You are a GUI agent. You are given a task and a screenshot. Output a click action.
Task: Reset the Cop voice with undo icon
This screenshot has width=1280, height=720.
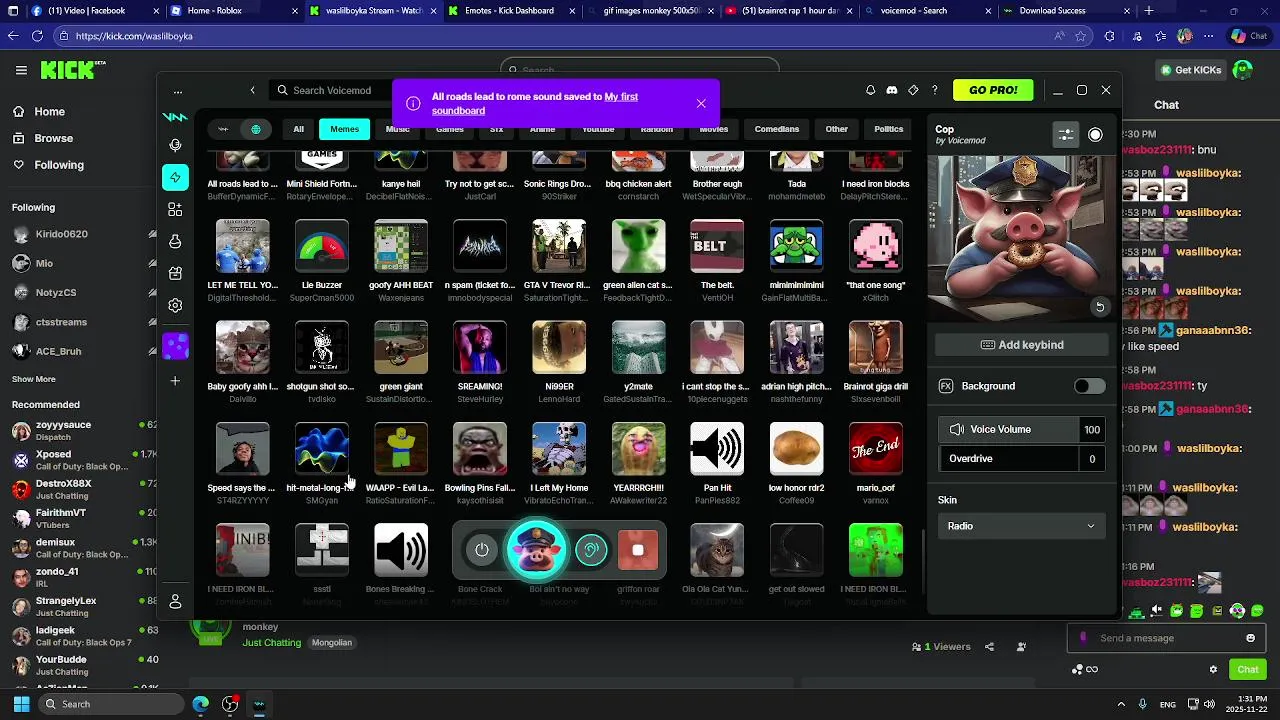pyautogui.click(x=1099, y=307)
